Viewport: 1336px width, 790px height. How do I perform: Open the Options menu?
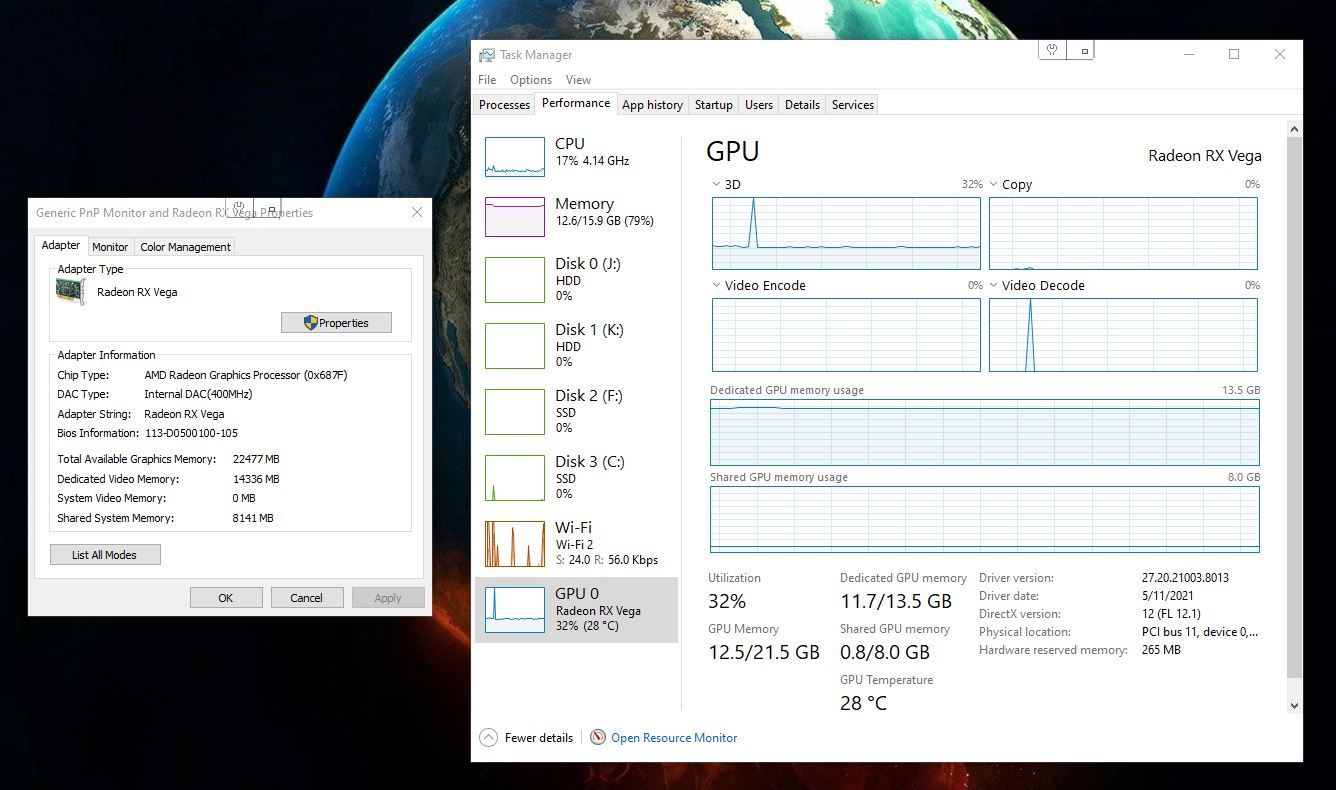tap(531, 80)
